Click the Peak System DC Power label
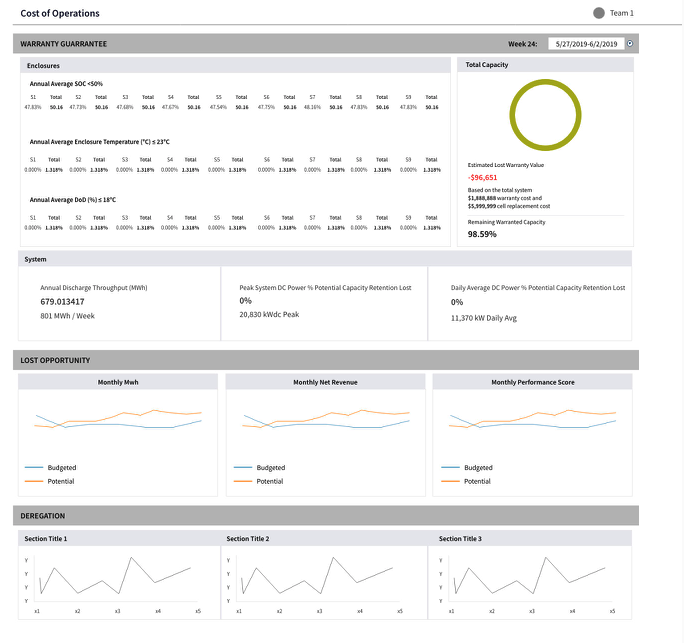Image resolution: width=684 pixels, height=643 pixels. (325, 288)
